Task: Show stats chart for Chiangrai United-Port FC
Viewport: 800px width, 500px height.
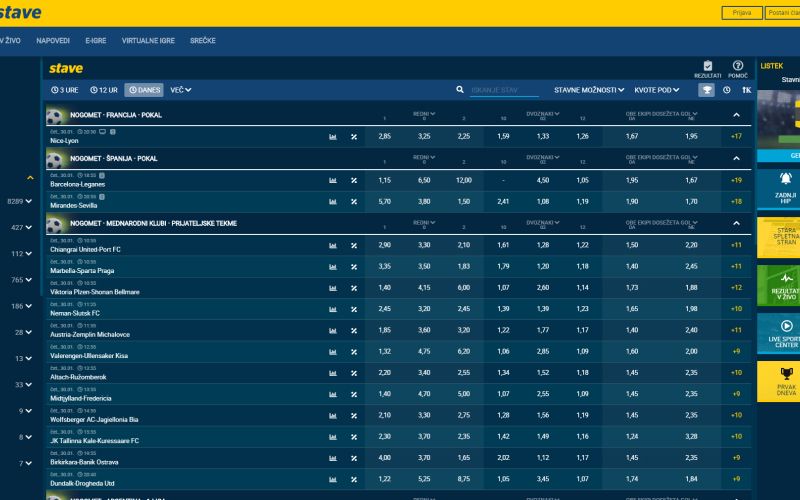Action: click(333, 246)
